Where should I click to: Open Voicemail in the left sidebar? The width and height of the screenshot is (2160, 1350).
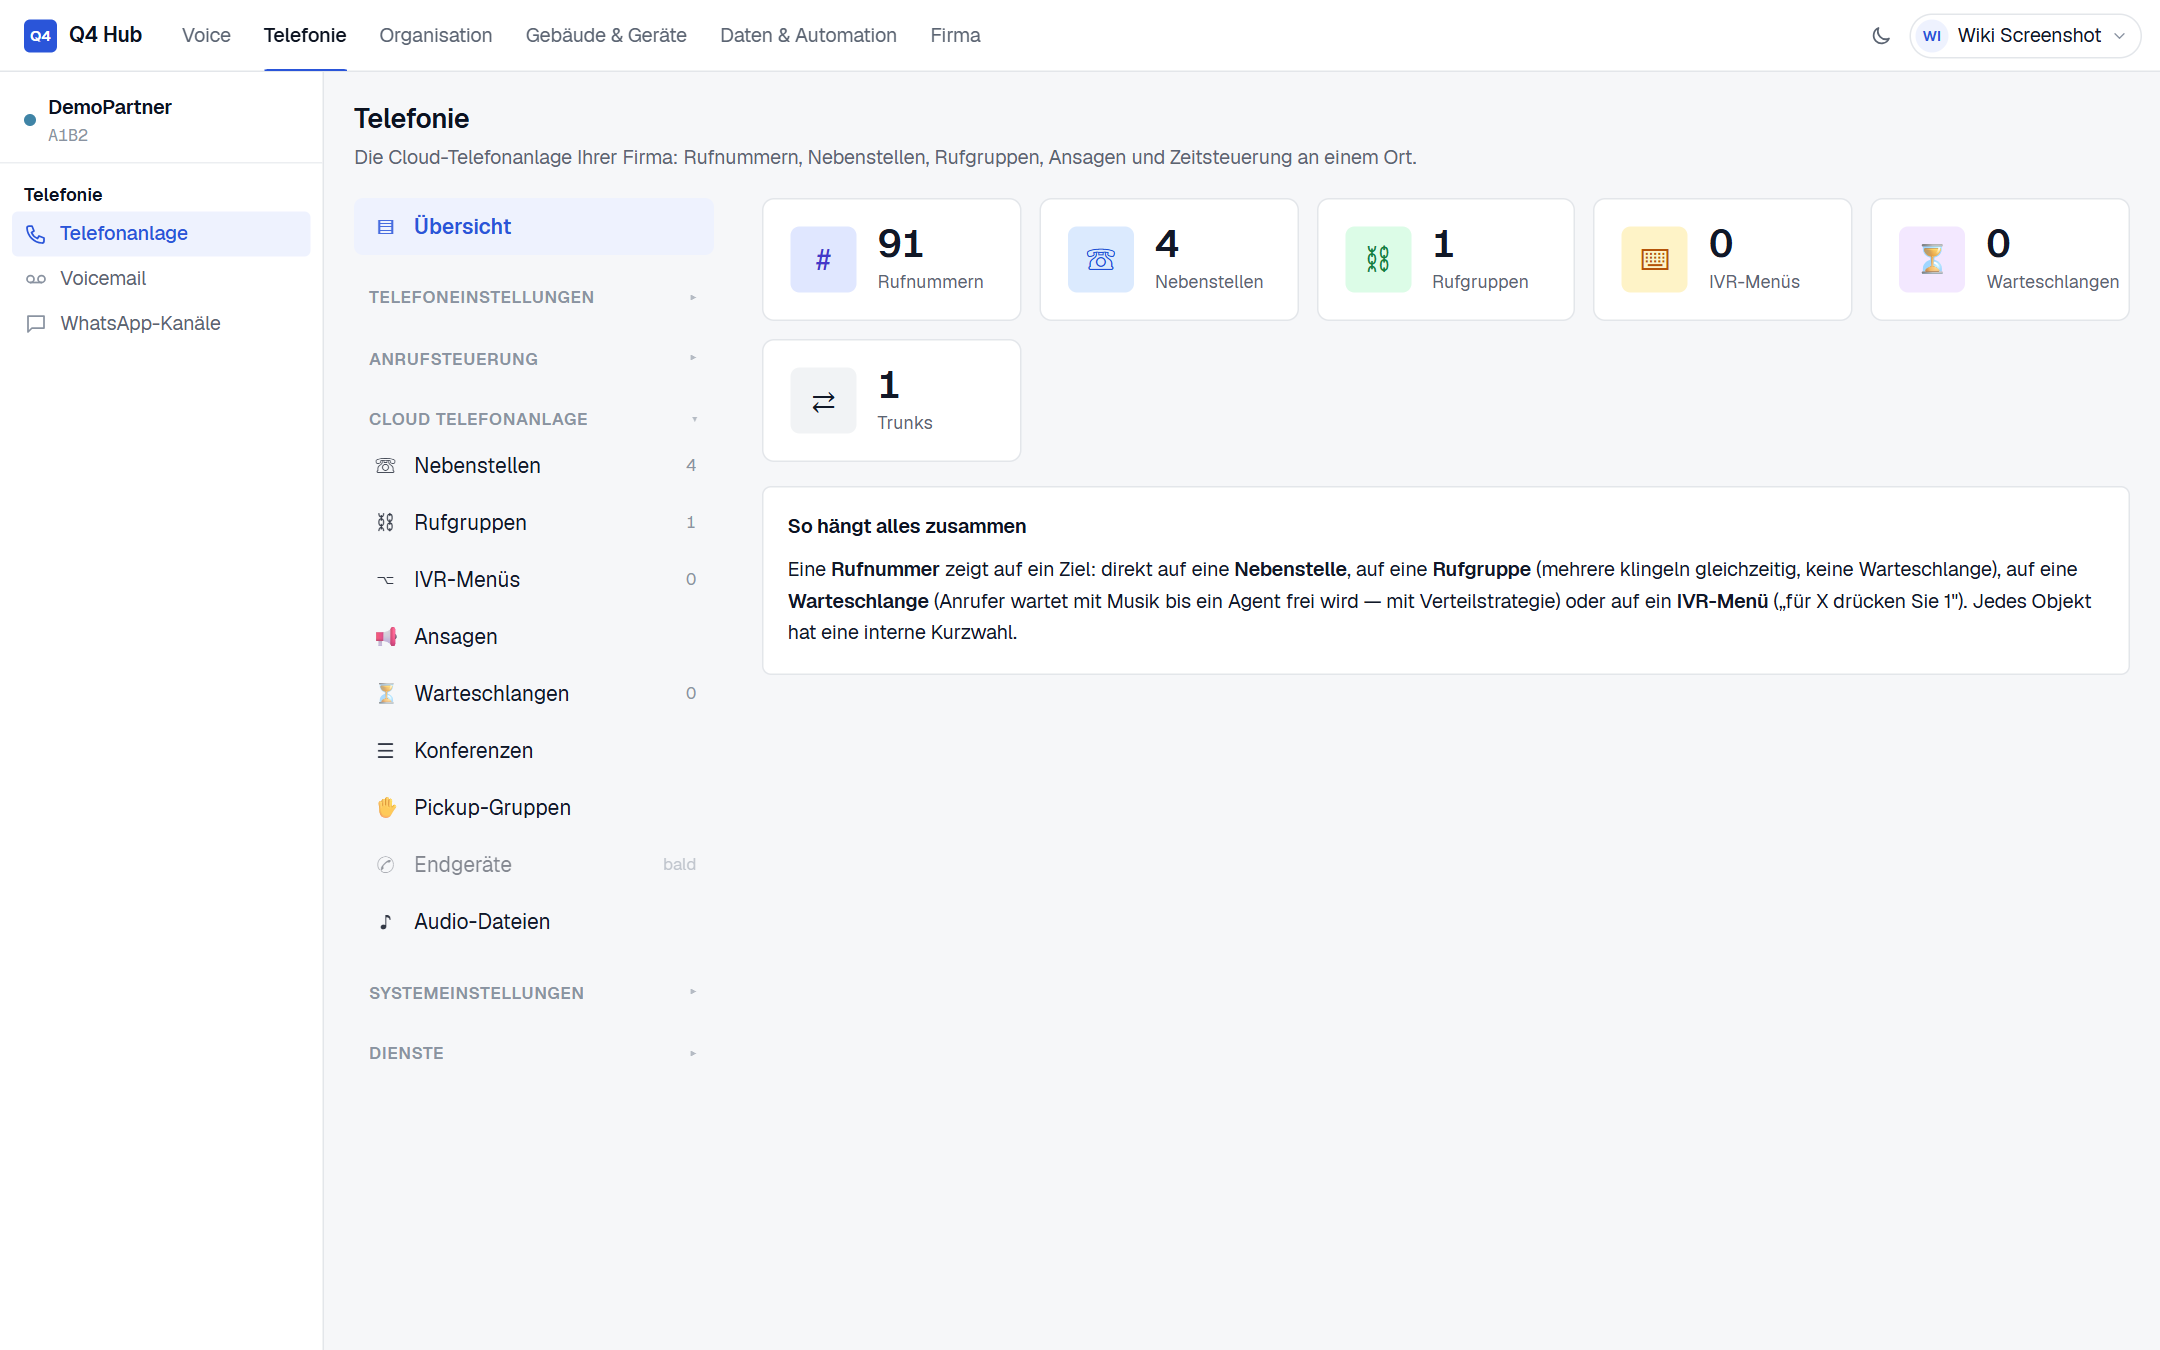[161, 279]
